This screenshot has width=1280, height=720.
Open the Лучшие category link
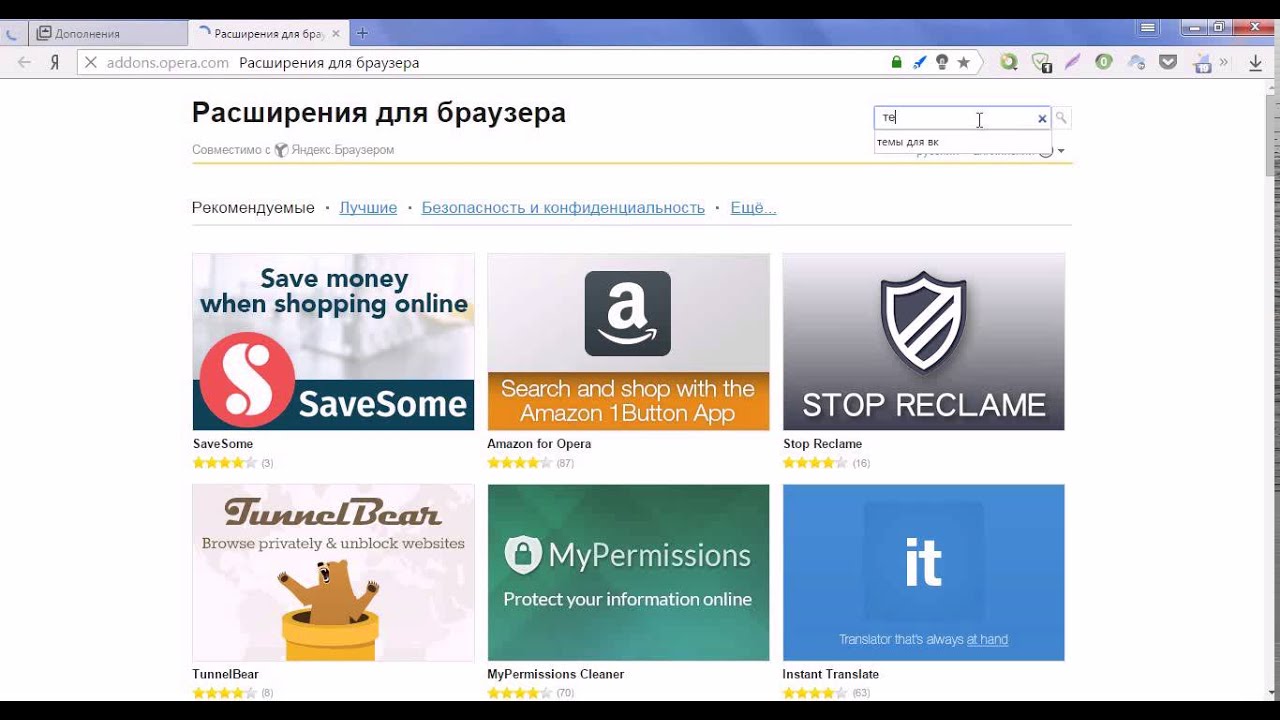tap(368, 208)
